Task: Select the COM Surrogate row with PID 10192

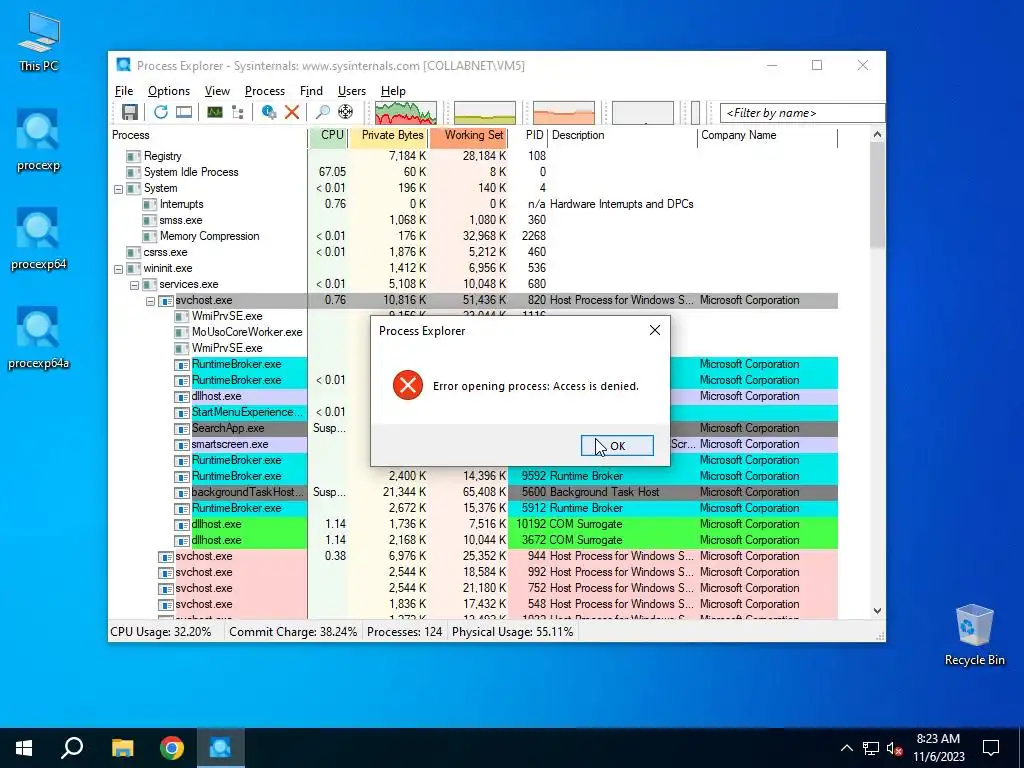Action: (x=474, y=524)
